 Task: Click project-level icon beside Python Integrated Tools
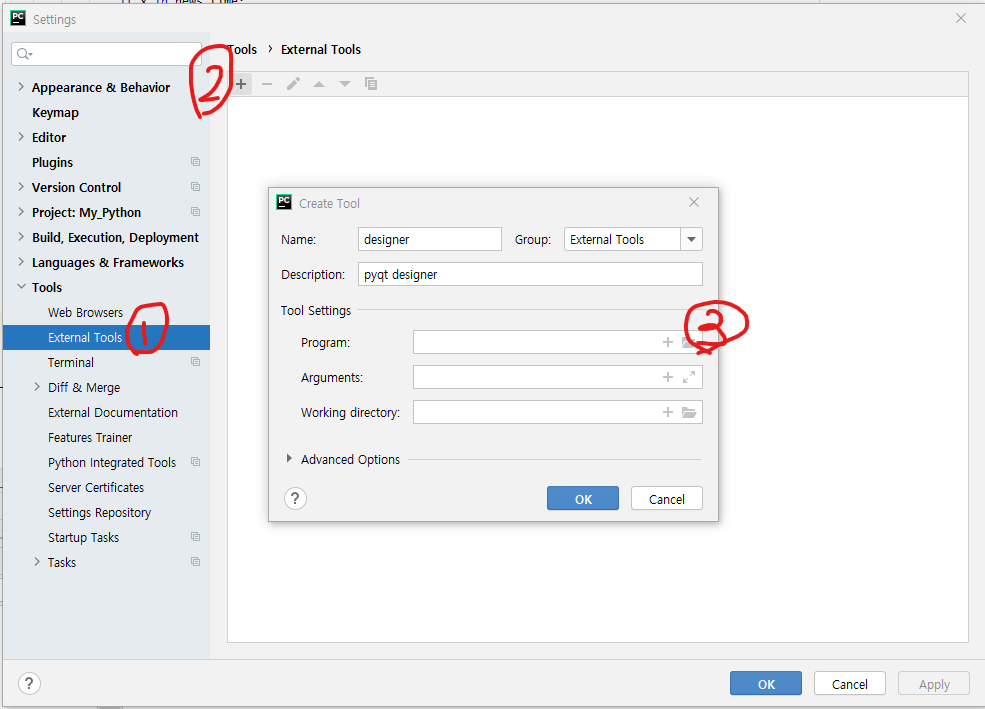pyautogui.click(x=195, y=462)
